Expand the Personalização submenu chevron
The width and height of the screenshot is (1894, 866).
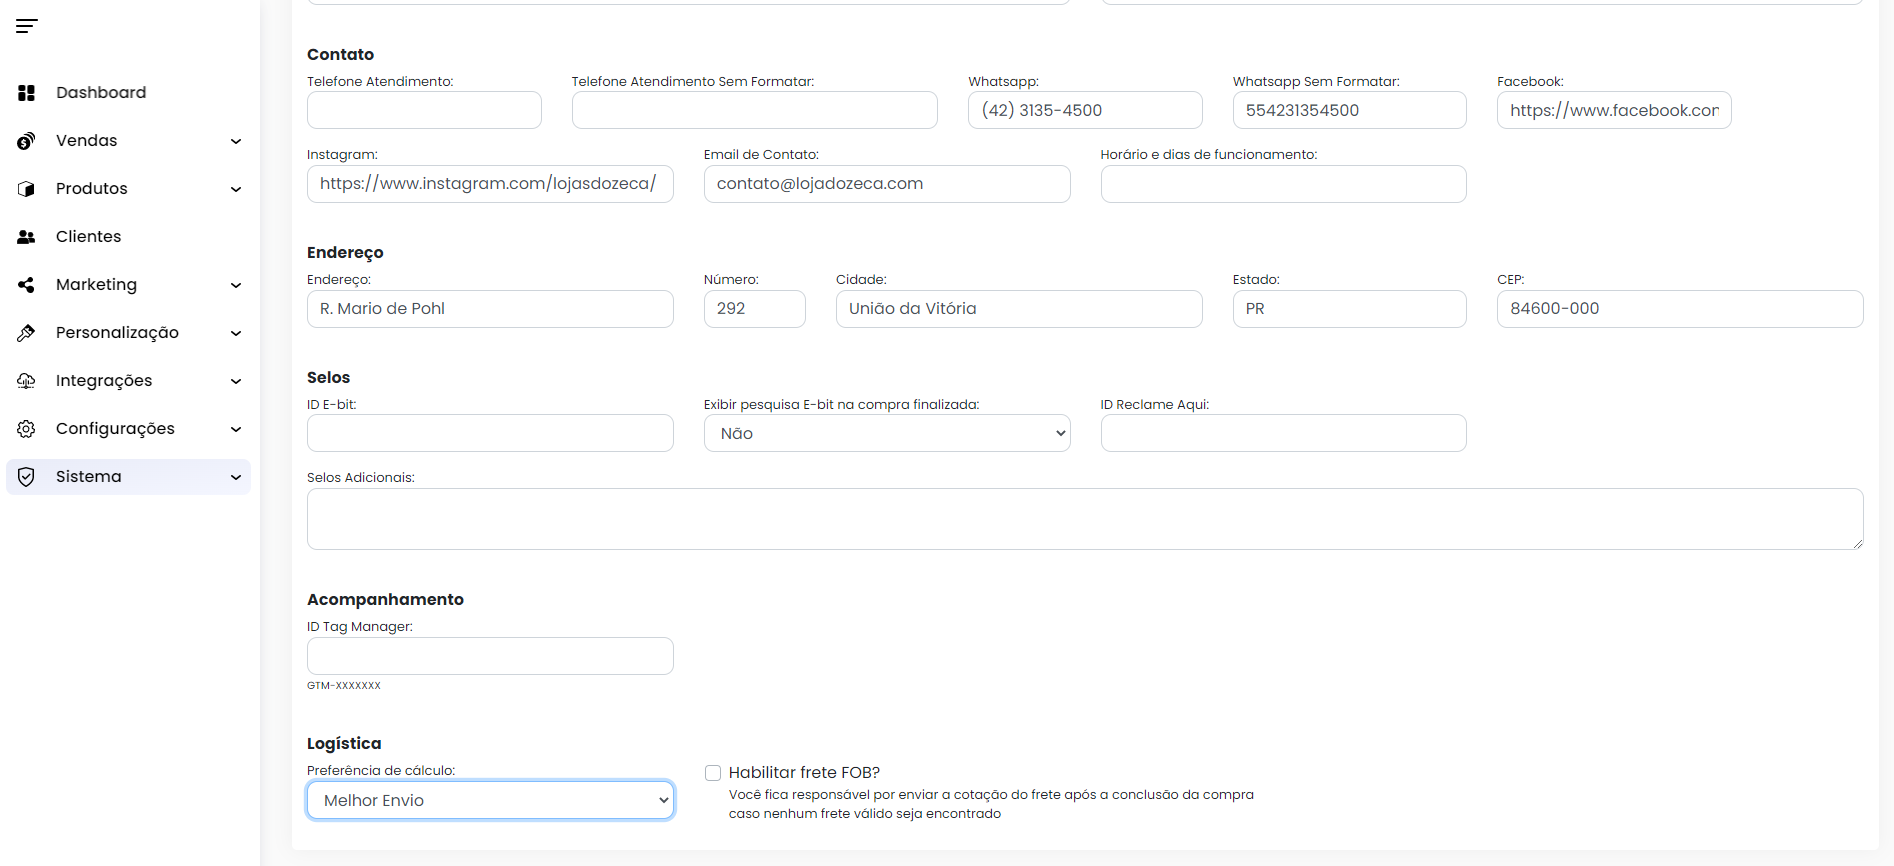click(236, 333)
